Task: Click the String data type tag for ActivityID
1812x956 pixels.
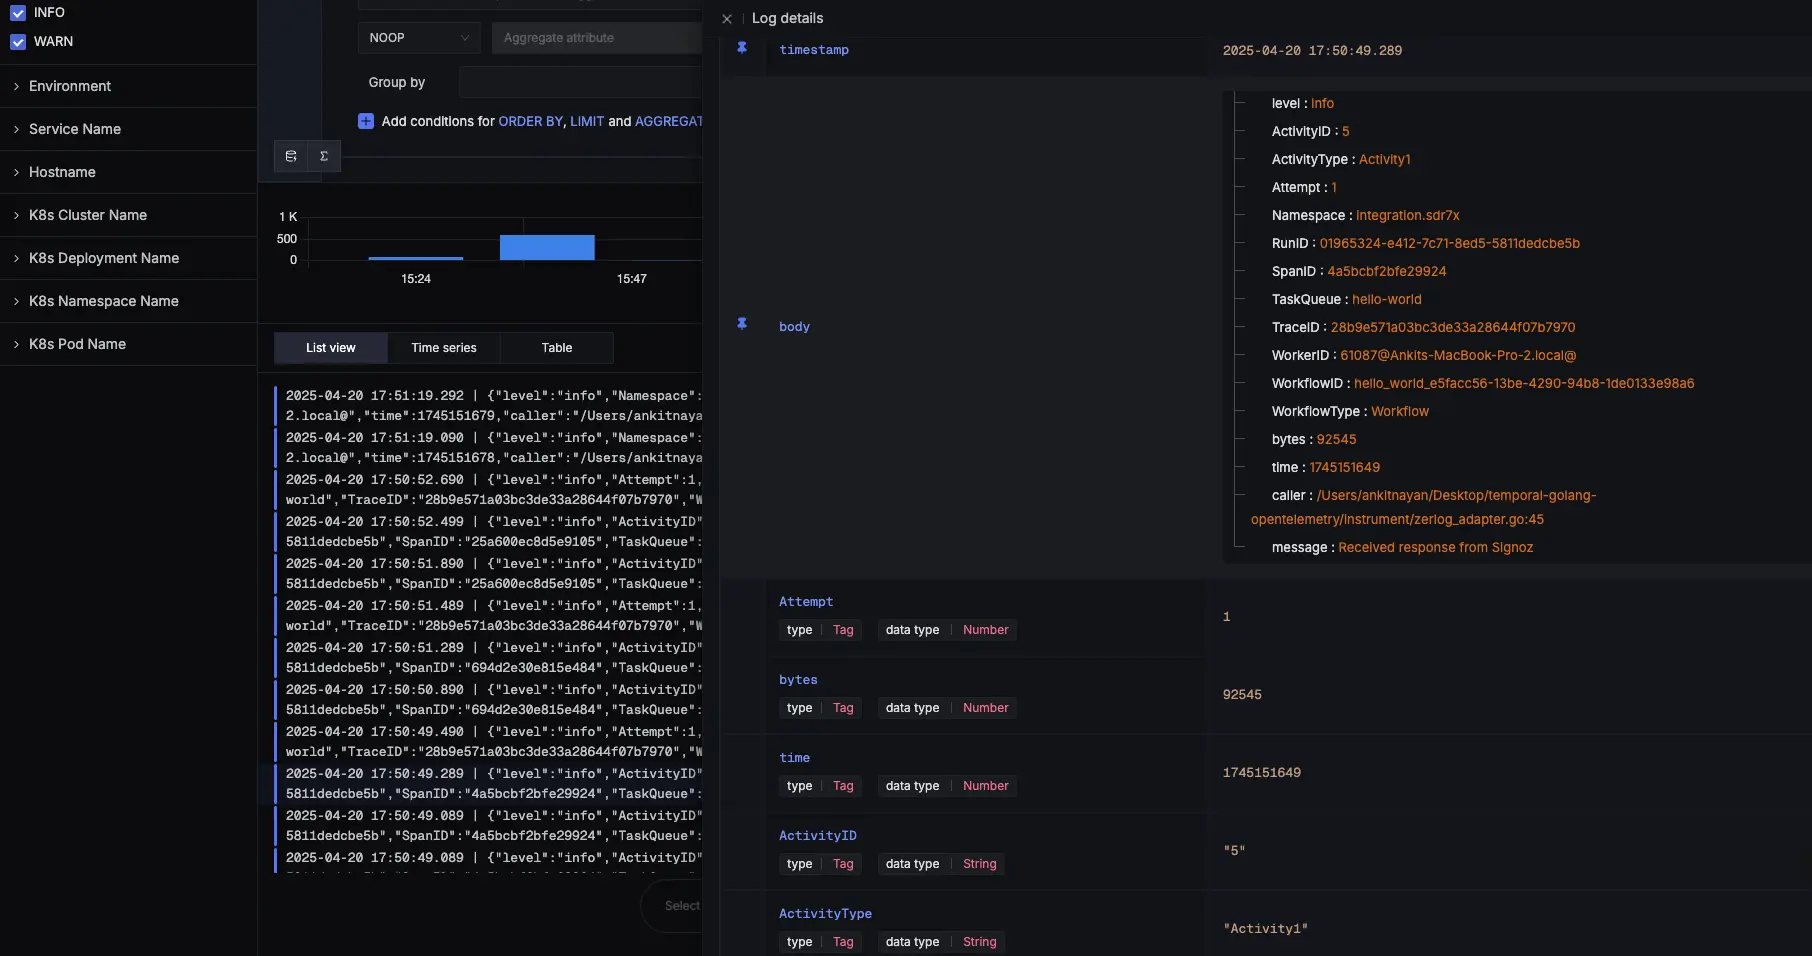Action: [979, 864]
